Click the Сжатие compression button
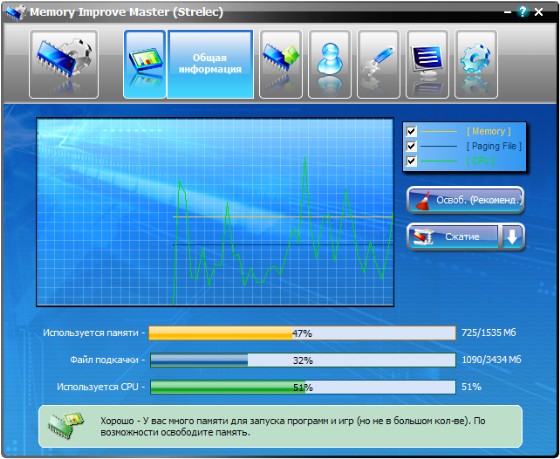 (453, 236)
